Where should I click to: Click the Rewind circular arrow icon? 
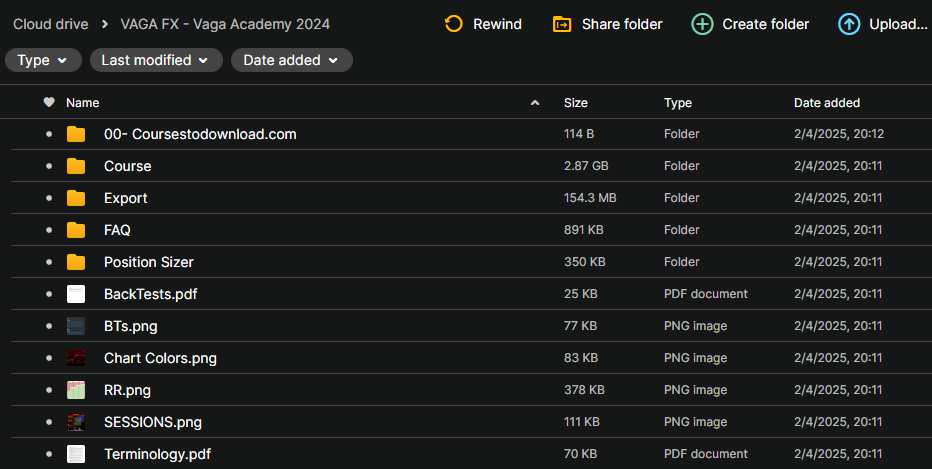454,24
